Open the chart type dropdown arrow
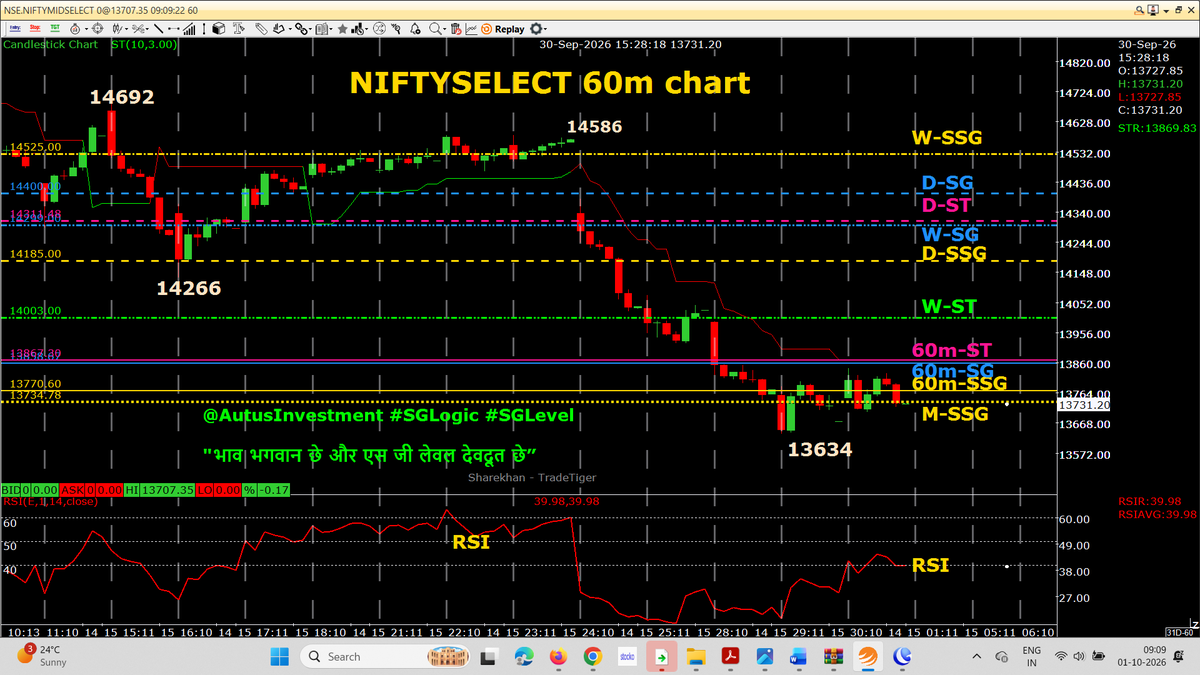Viewport: 1200px width, 675px height. 126,30
